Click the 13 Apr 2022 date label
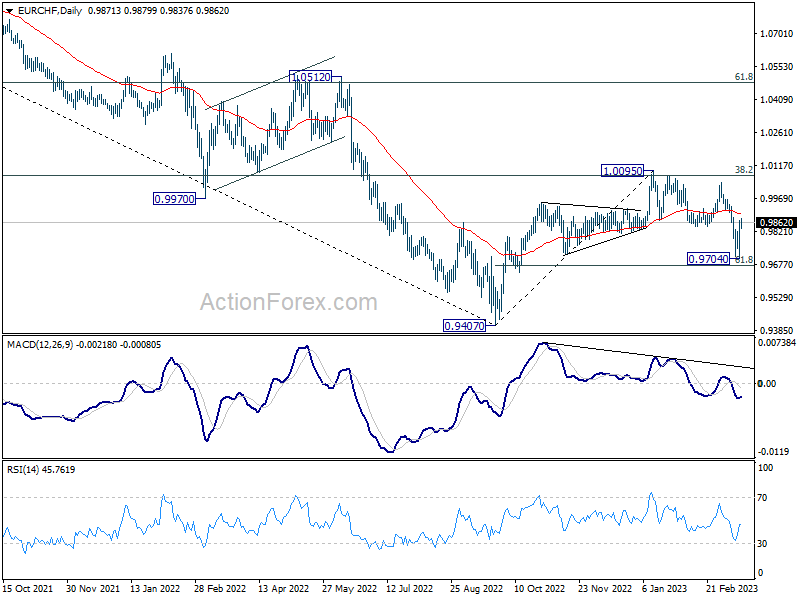 tap(284, 589)
